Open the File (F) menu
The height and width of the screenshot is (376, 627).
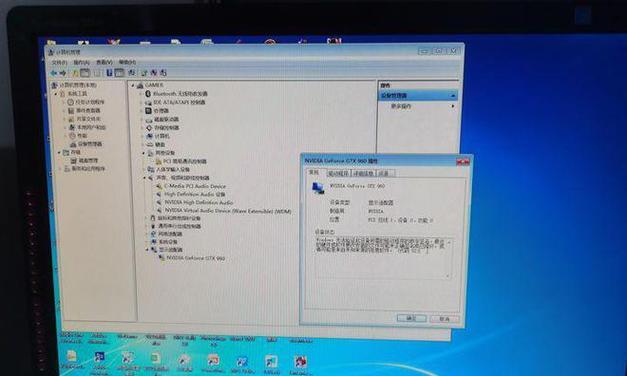pyautogui.click(x=59, y=63)
